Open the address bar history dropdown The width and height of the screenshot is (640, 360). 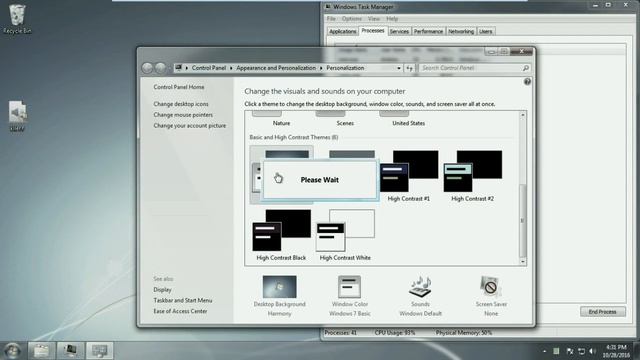coord(399,68)
